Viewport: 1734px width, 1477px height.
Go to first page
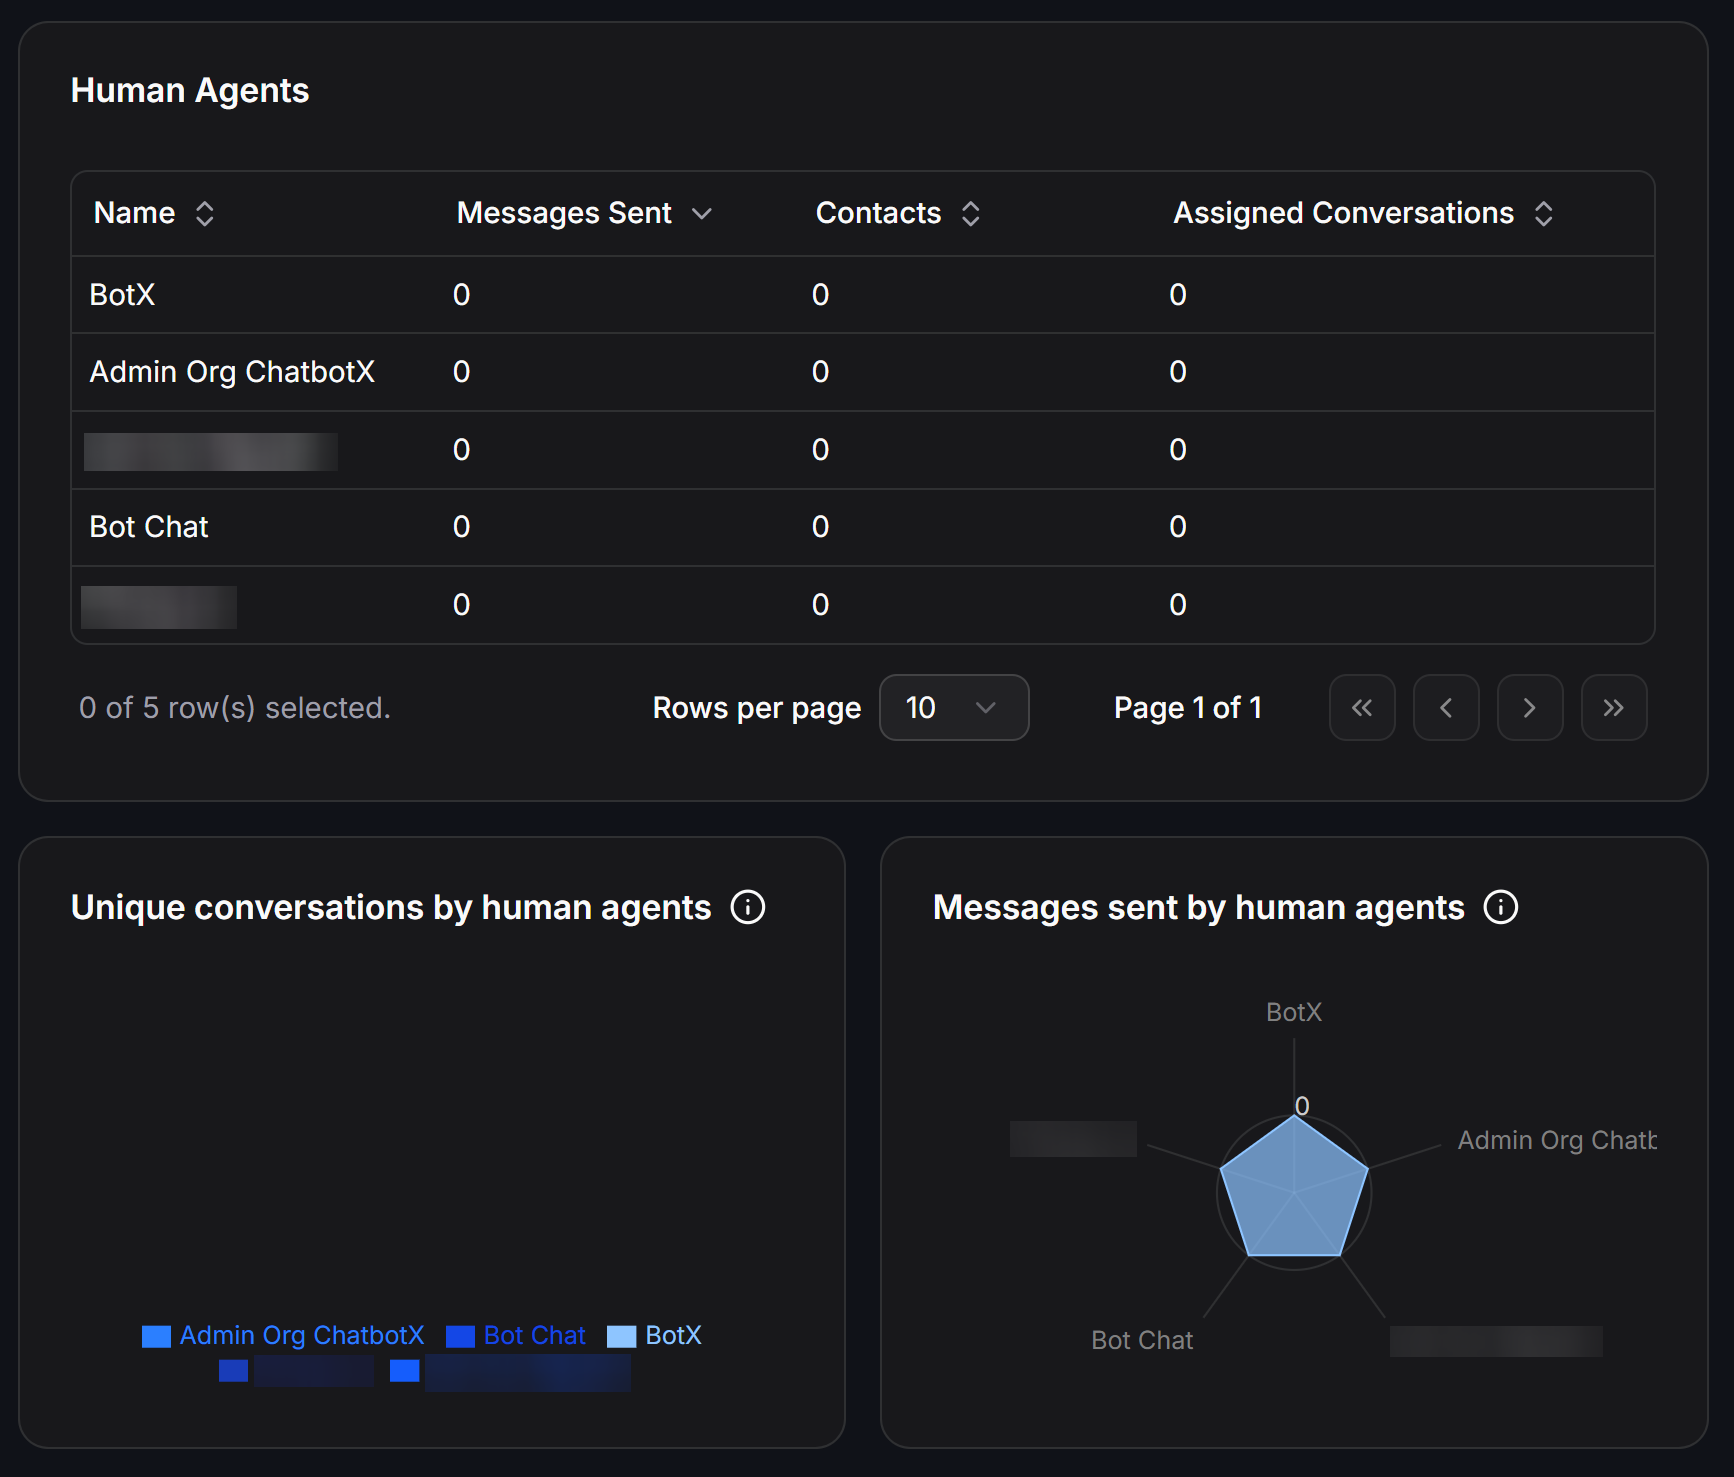[1362, 708]
